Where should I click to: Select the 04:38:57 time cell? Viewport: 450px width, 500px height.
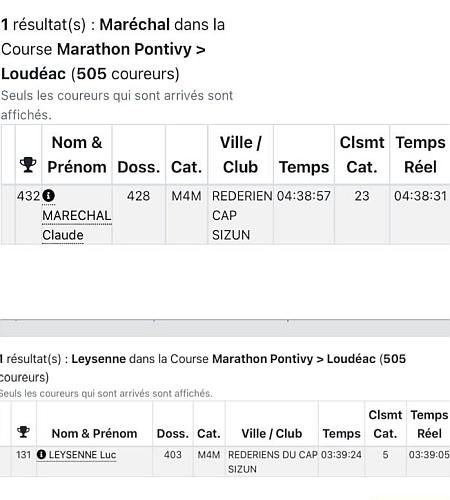coord(304,196)
